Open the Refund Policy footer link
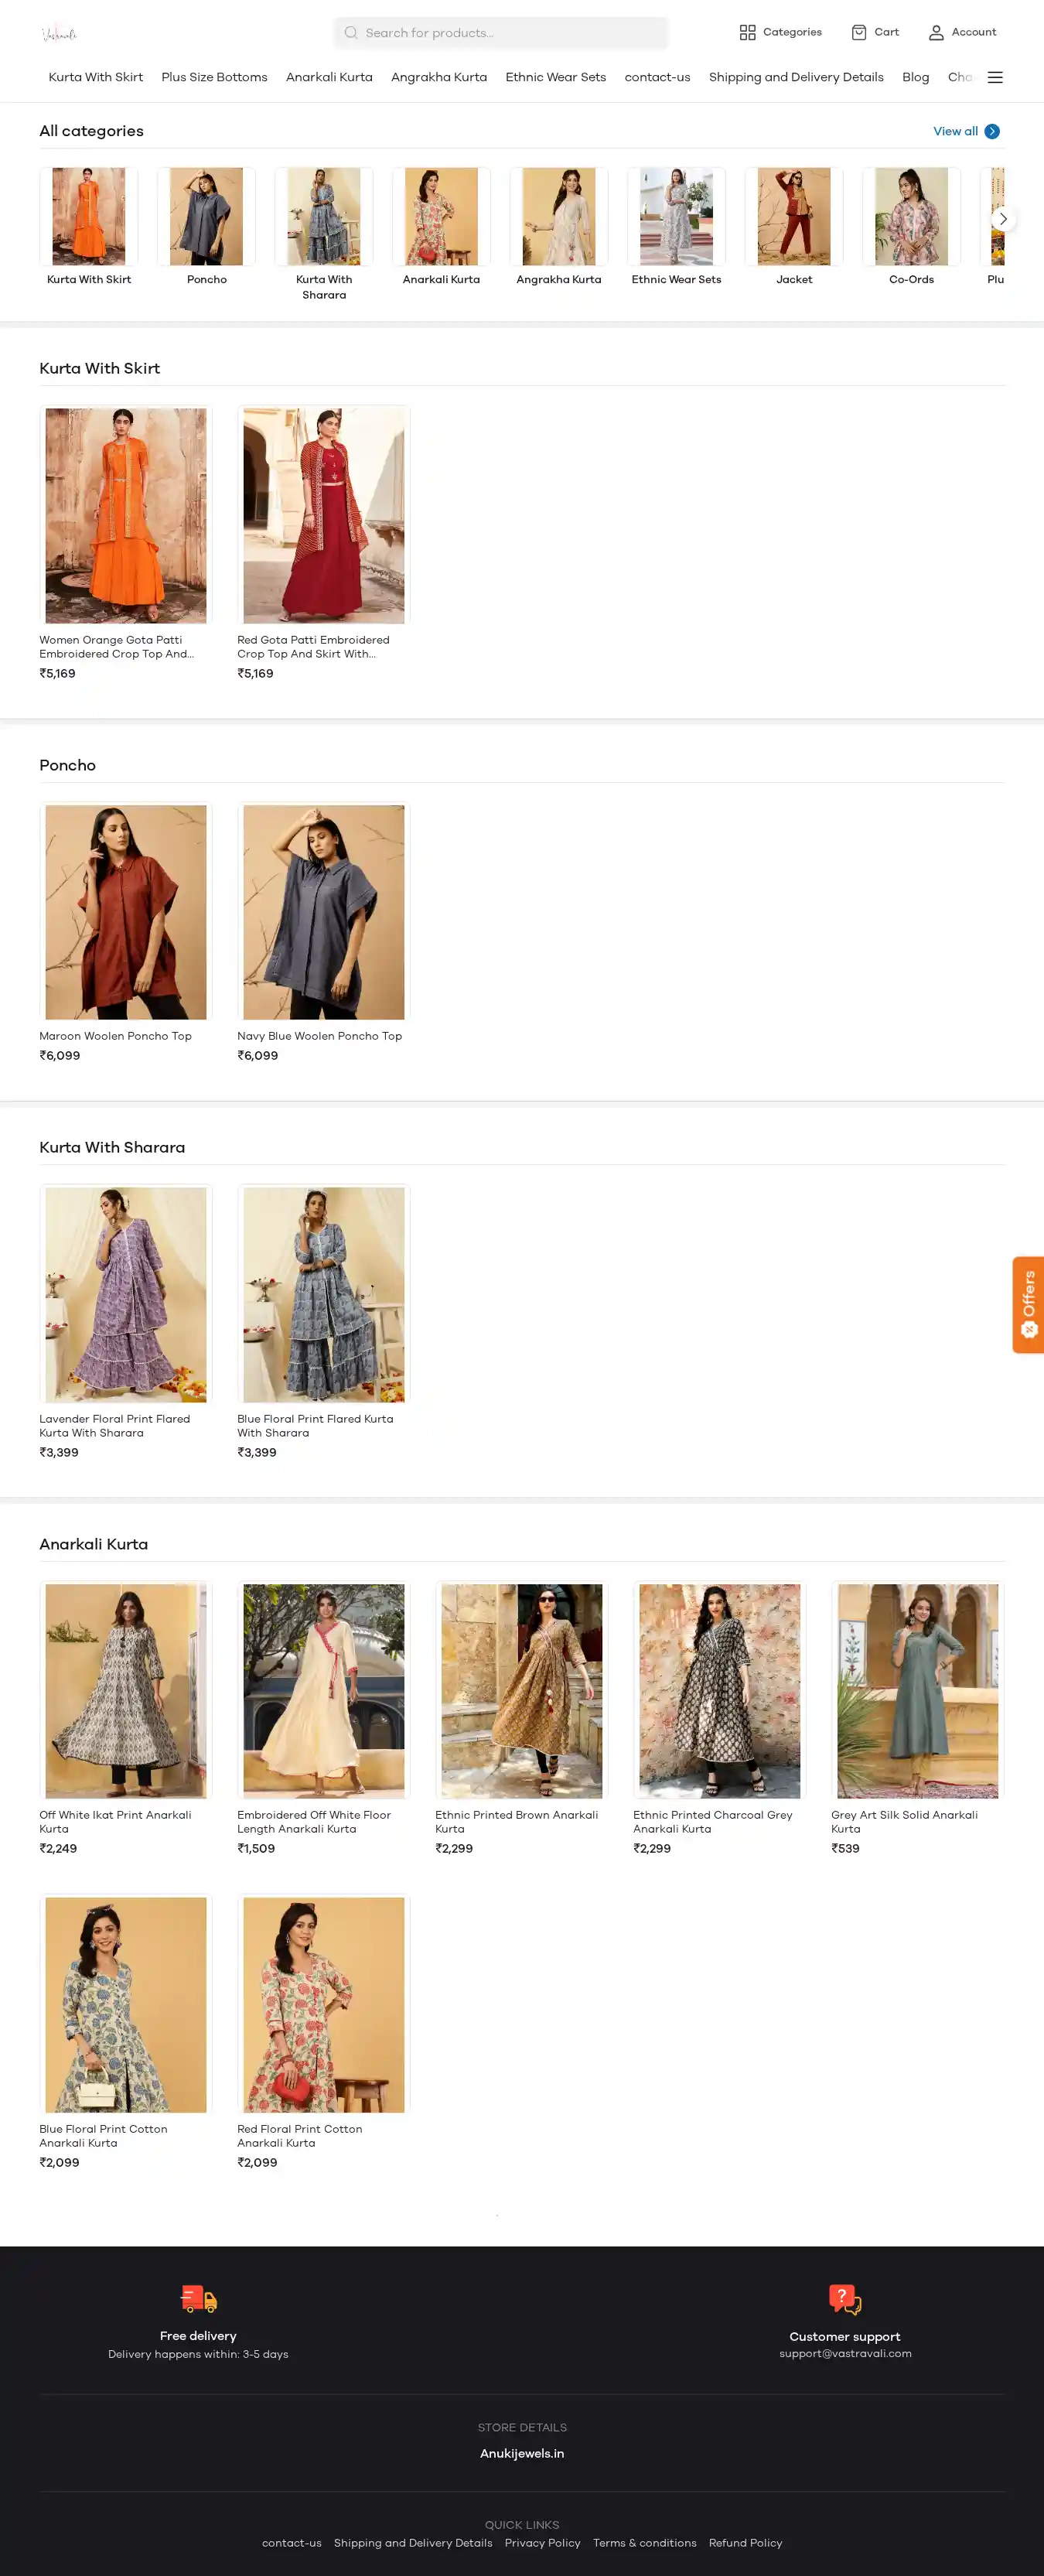 745,2542
